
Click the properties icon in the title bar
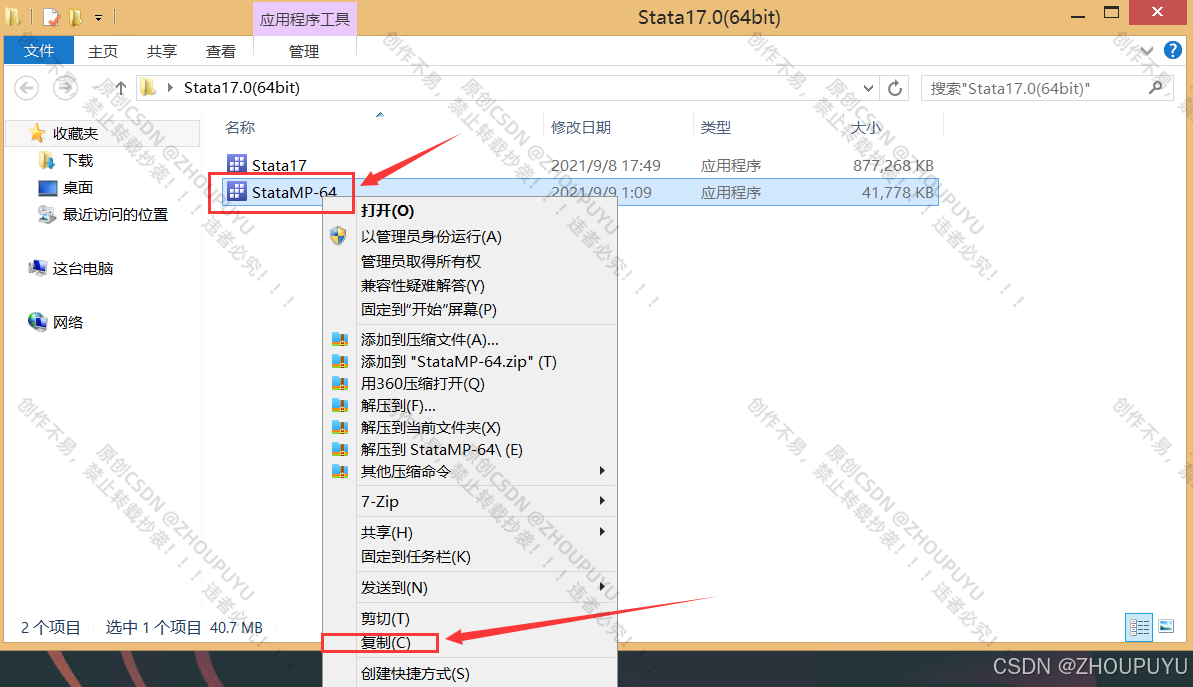[x=51, y=17]
